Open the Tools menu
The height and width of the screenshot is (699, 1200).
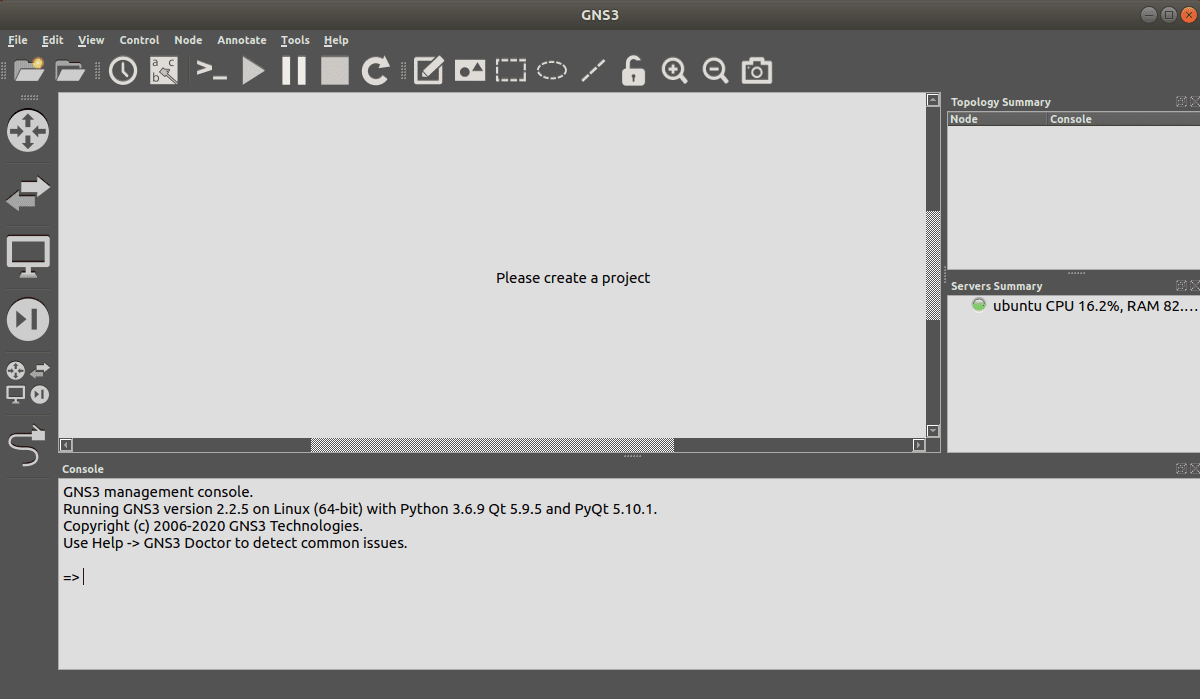[295, 40]
